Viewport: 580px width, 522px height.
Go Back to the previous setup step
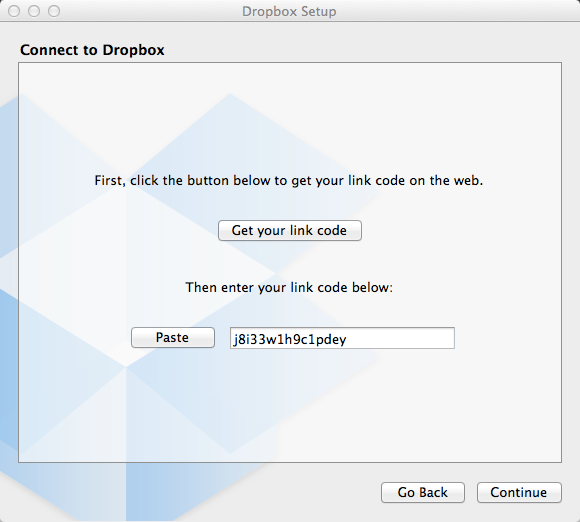pos(423,492)
